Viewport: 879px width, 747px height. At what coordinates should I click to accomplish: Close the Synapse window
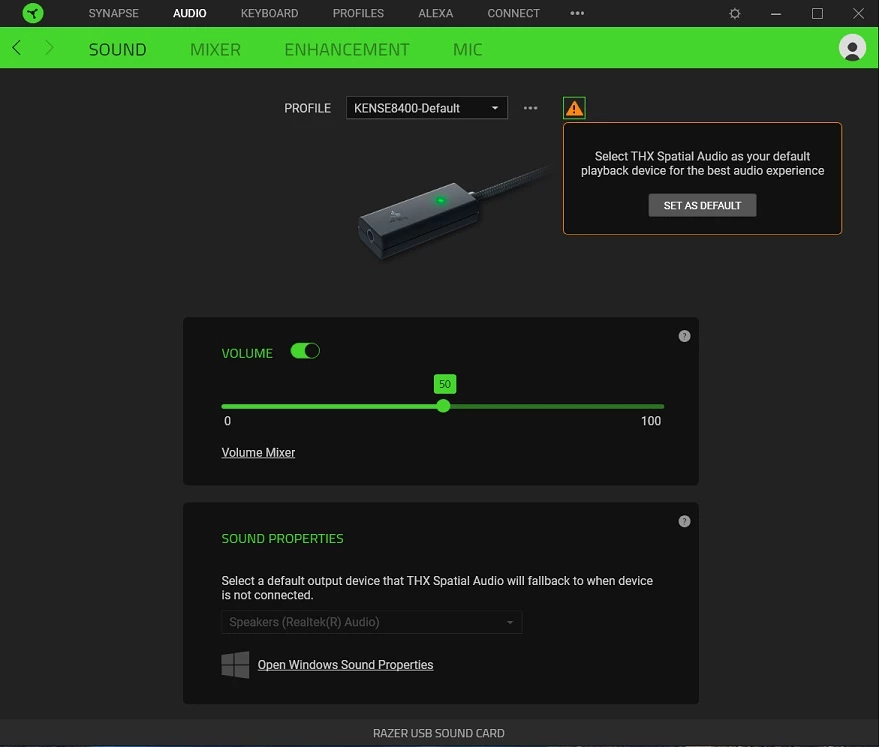(x=858, y=13)
